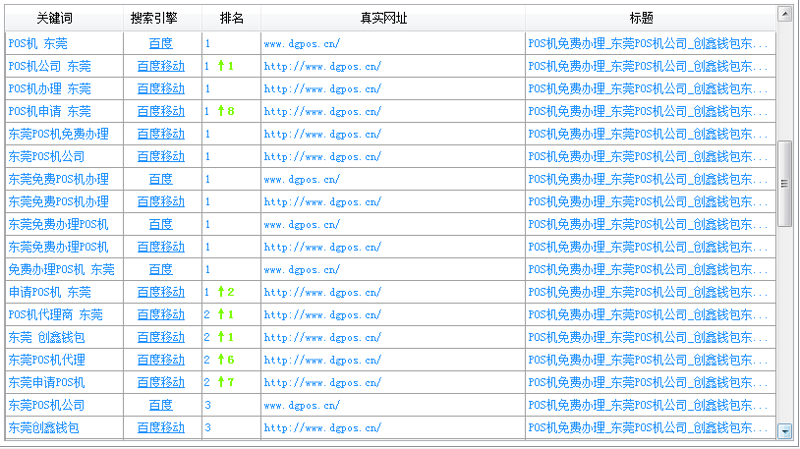The width and height of the screenshot is (800, 449).
Task: Open 百度移动 link in POS机申请 东莞 row
Action: click(x=161, y=111)
